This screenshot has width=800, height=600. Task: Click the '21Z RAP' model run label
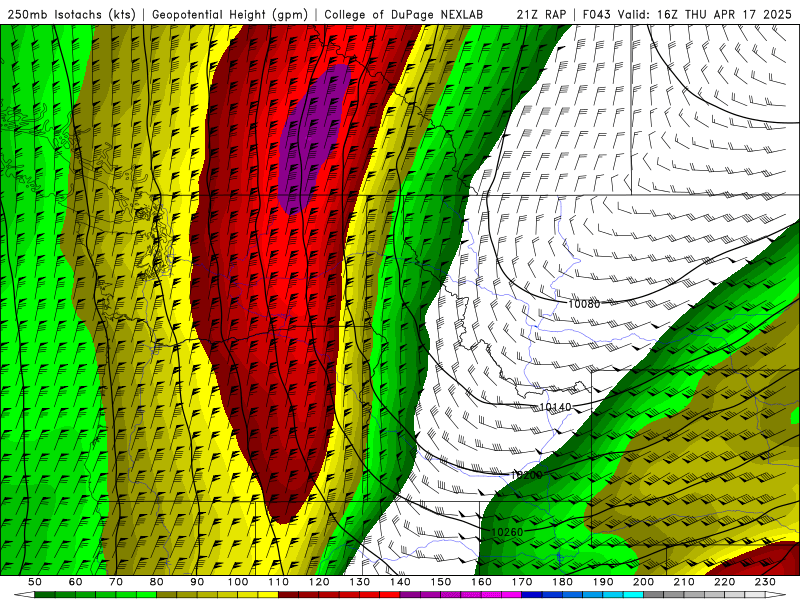click(541, 14)
